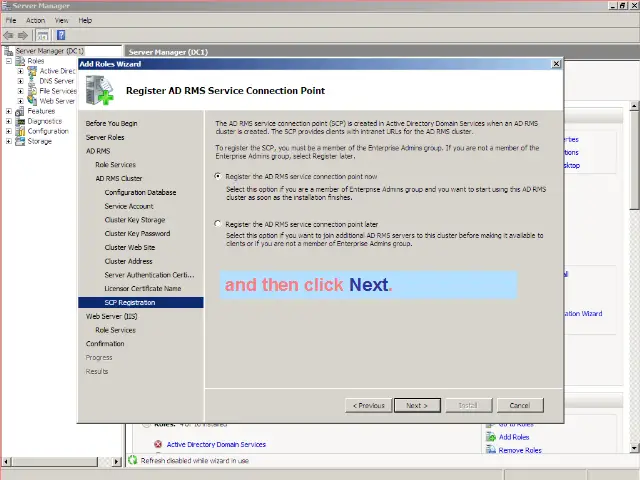The height and width of the screenshot is (480, 640).
Task: Select the SCP Registration wizard step
Action: point(141,302)
